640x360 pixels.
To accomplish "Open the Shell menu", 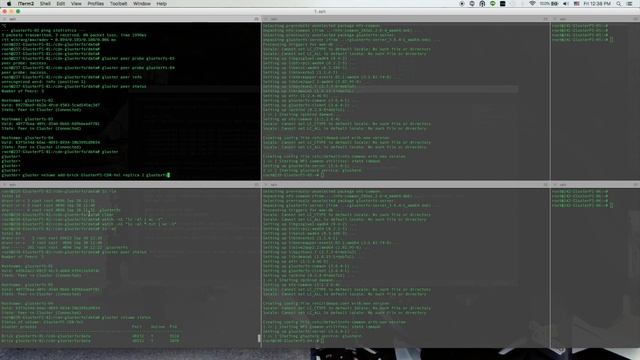I will click(45, 4).
